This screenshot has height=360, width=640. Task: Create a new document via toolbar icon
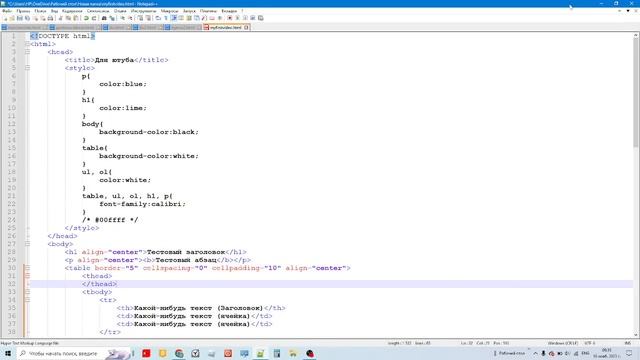(5, 18)
